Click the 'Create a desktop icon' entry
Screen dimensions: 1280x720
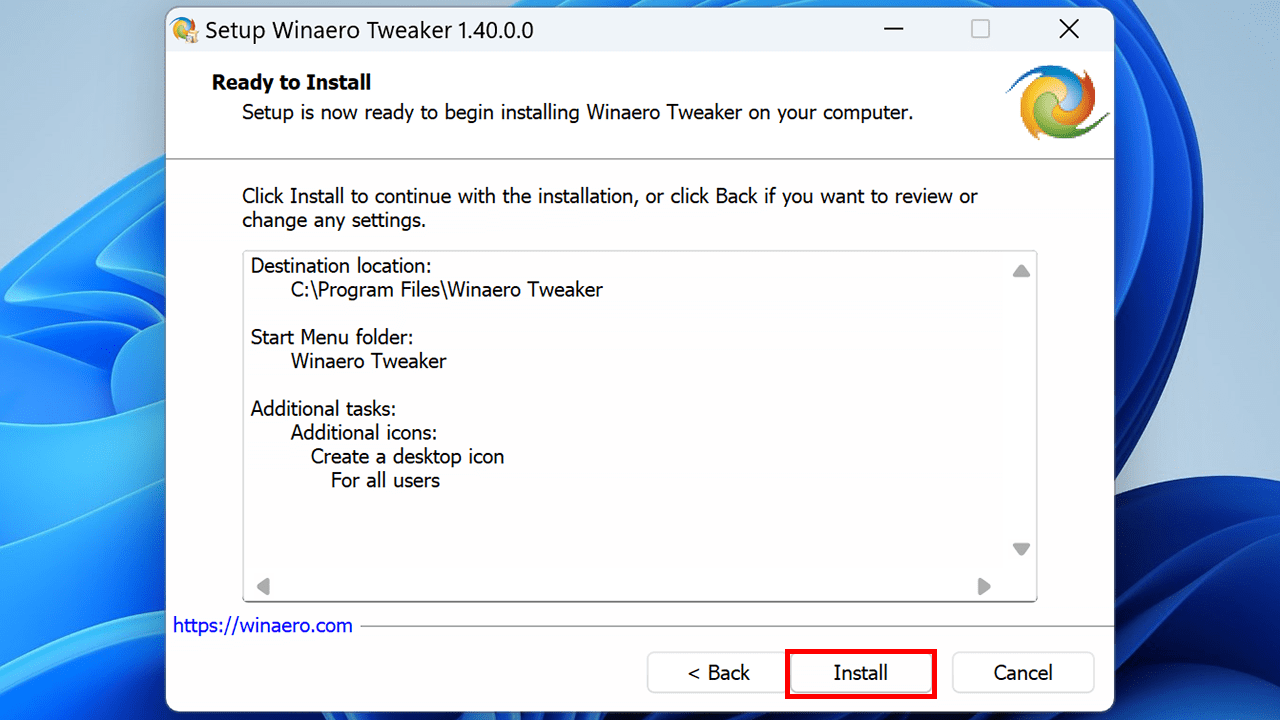click(x=407, y=457)
